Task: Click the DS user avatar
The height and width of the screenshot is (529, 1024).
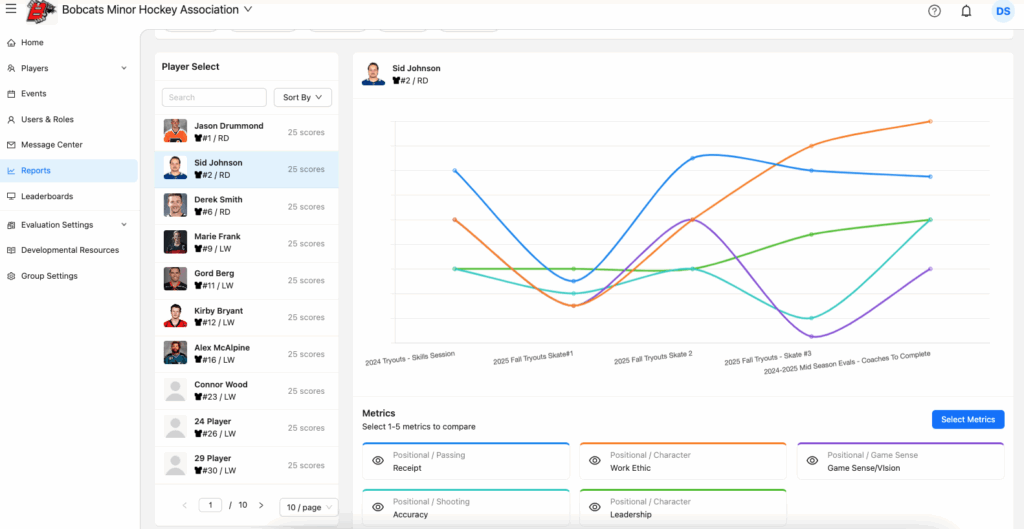Action: click(1001, 11)
